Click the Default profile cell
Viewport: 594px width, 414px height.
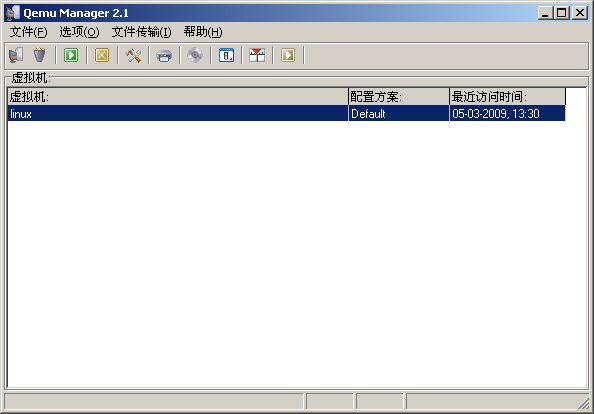click(399, 114)
